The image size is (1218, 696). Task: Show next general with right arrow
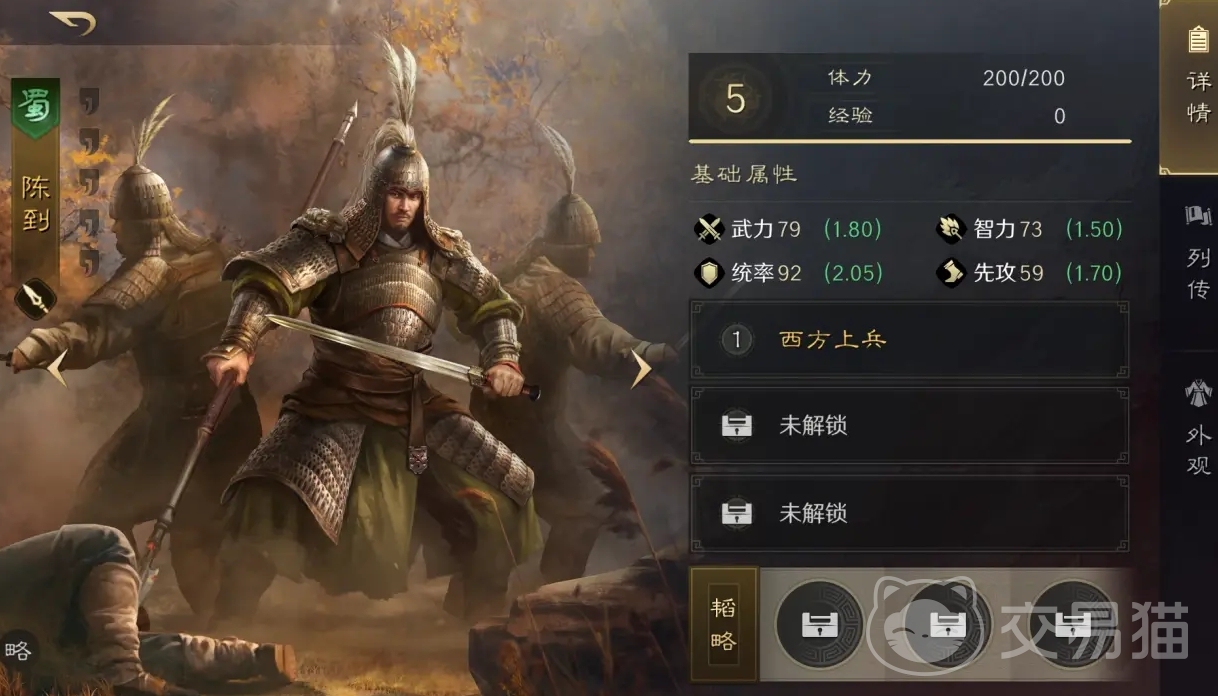pos(639,367)
